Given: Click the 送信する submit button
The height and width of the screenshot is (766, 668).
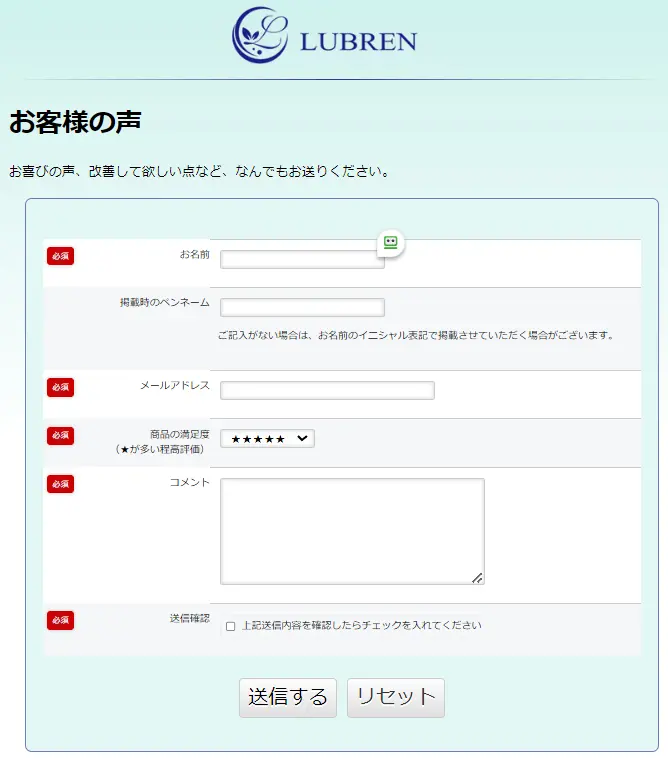Looking at the screenshot, I should (x=288, y=698).
